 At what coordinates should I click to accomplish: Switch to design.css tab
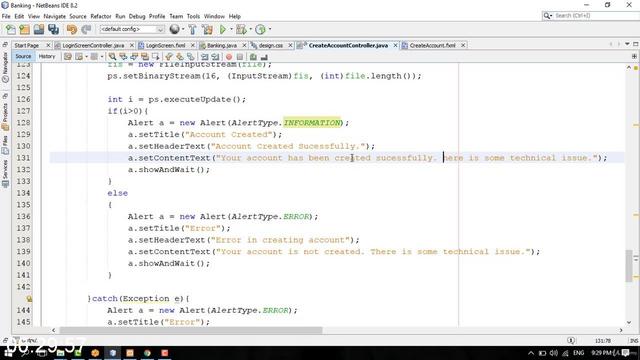pyautogui.click(x=270, y=45)
